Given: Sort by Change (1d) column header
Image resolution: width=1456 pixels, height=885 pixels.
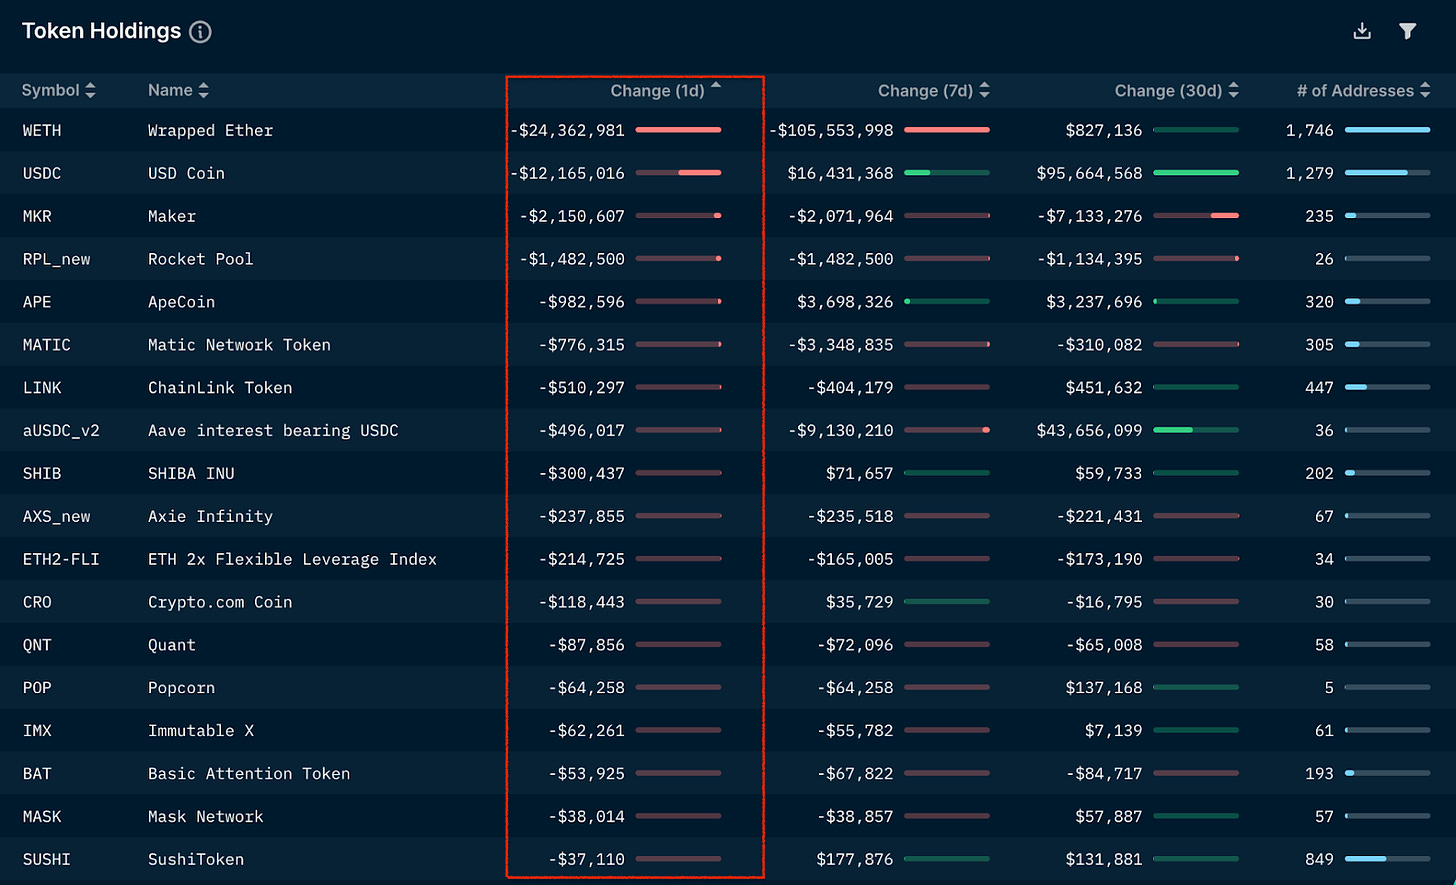Looking at the screenshot, I should click(x=666, y=90).
